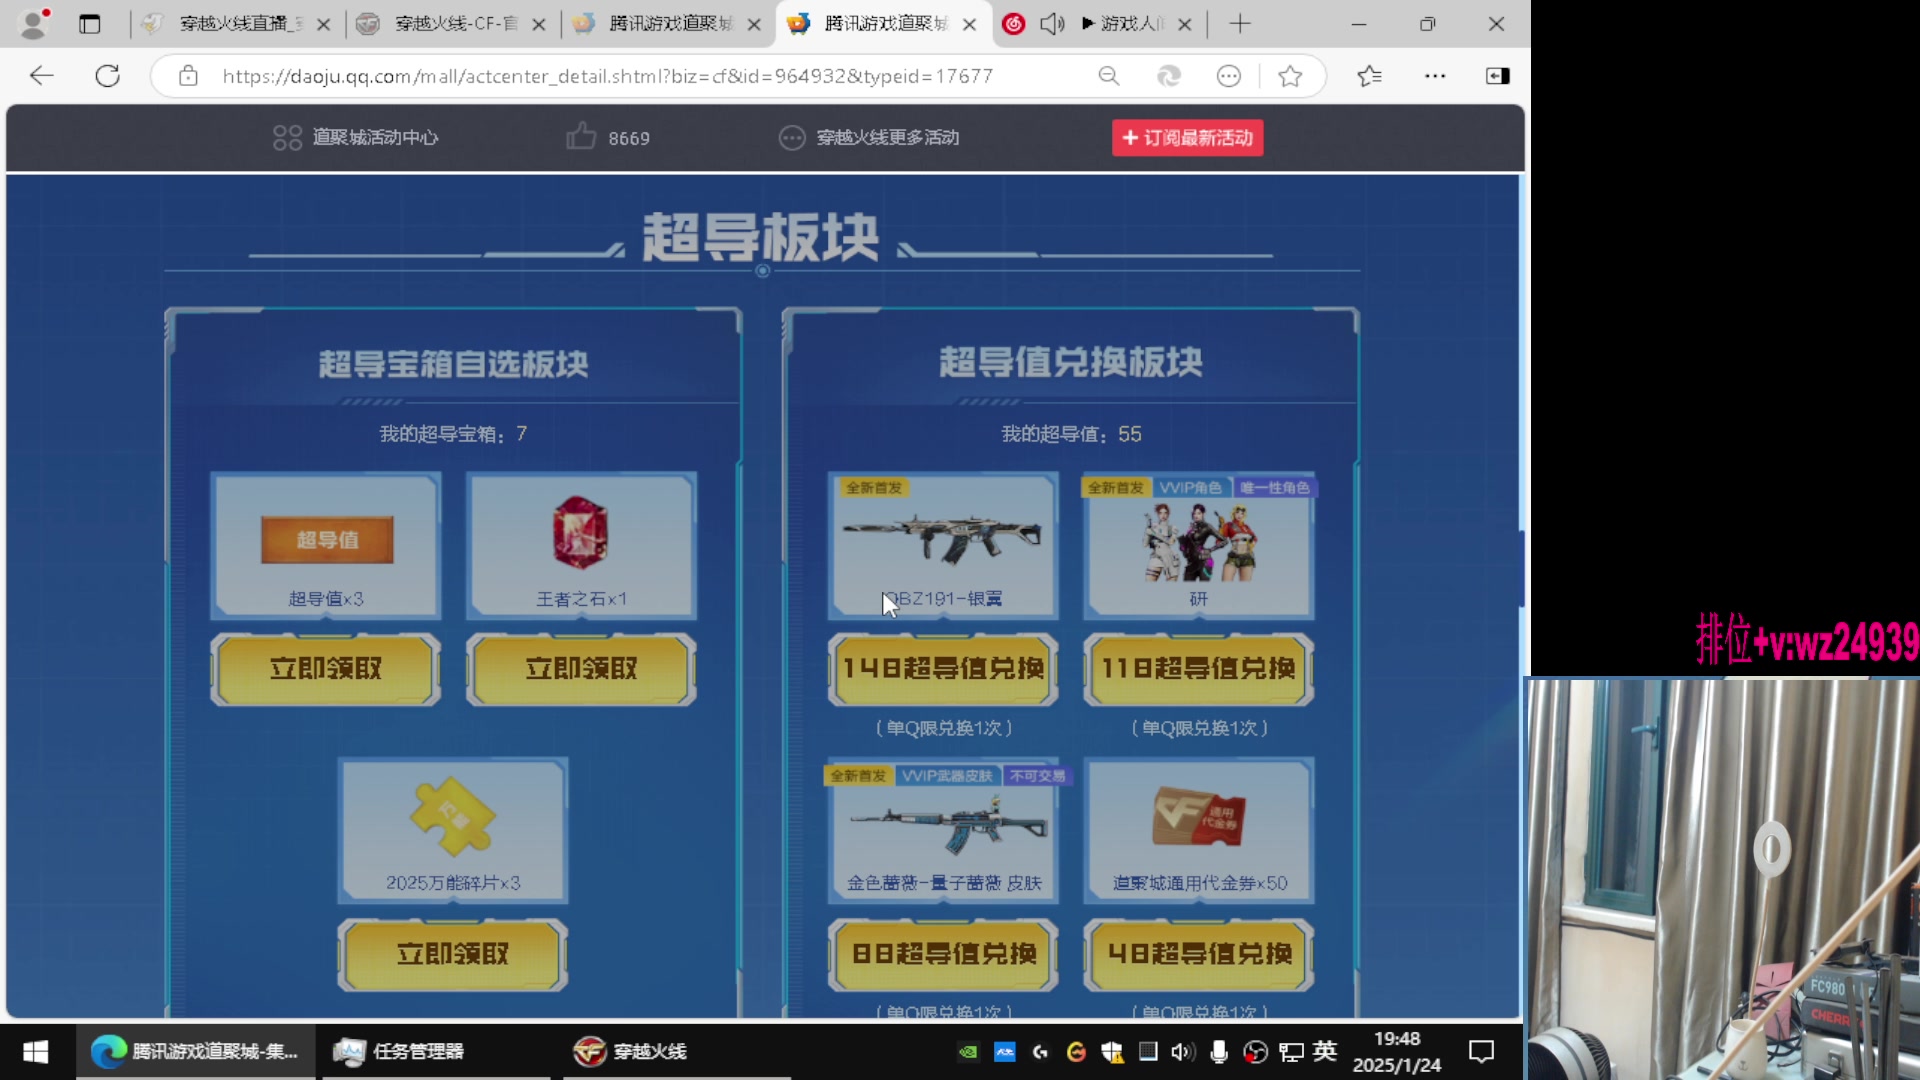Click the volume speaker tray icon
Screen dimensions: 1920x1080
coord(1182,1051)
